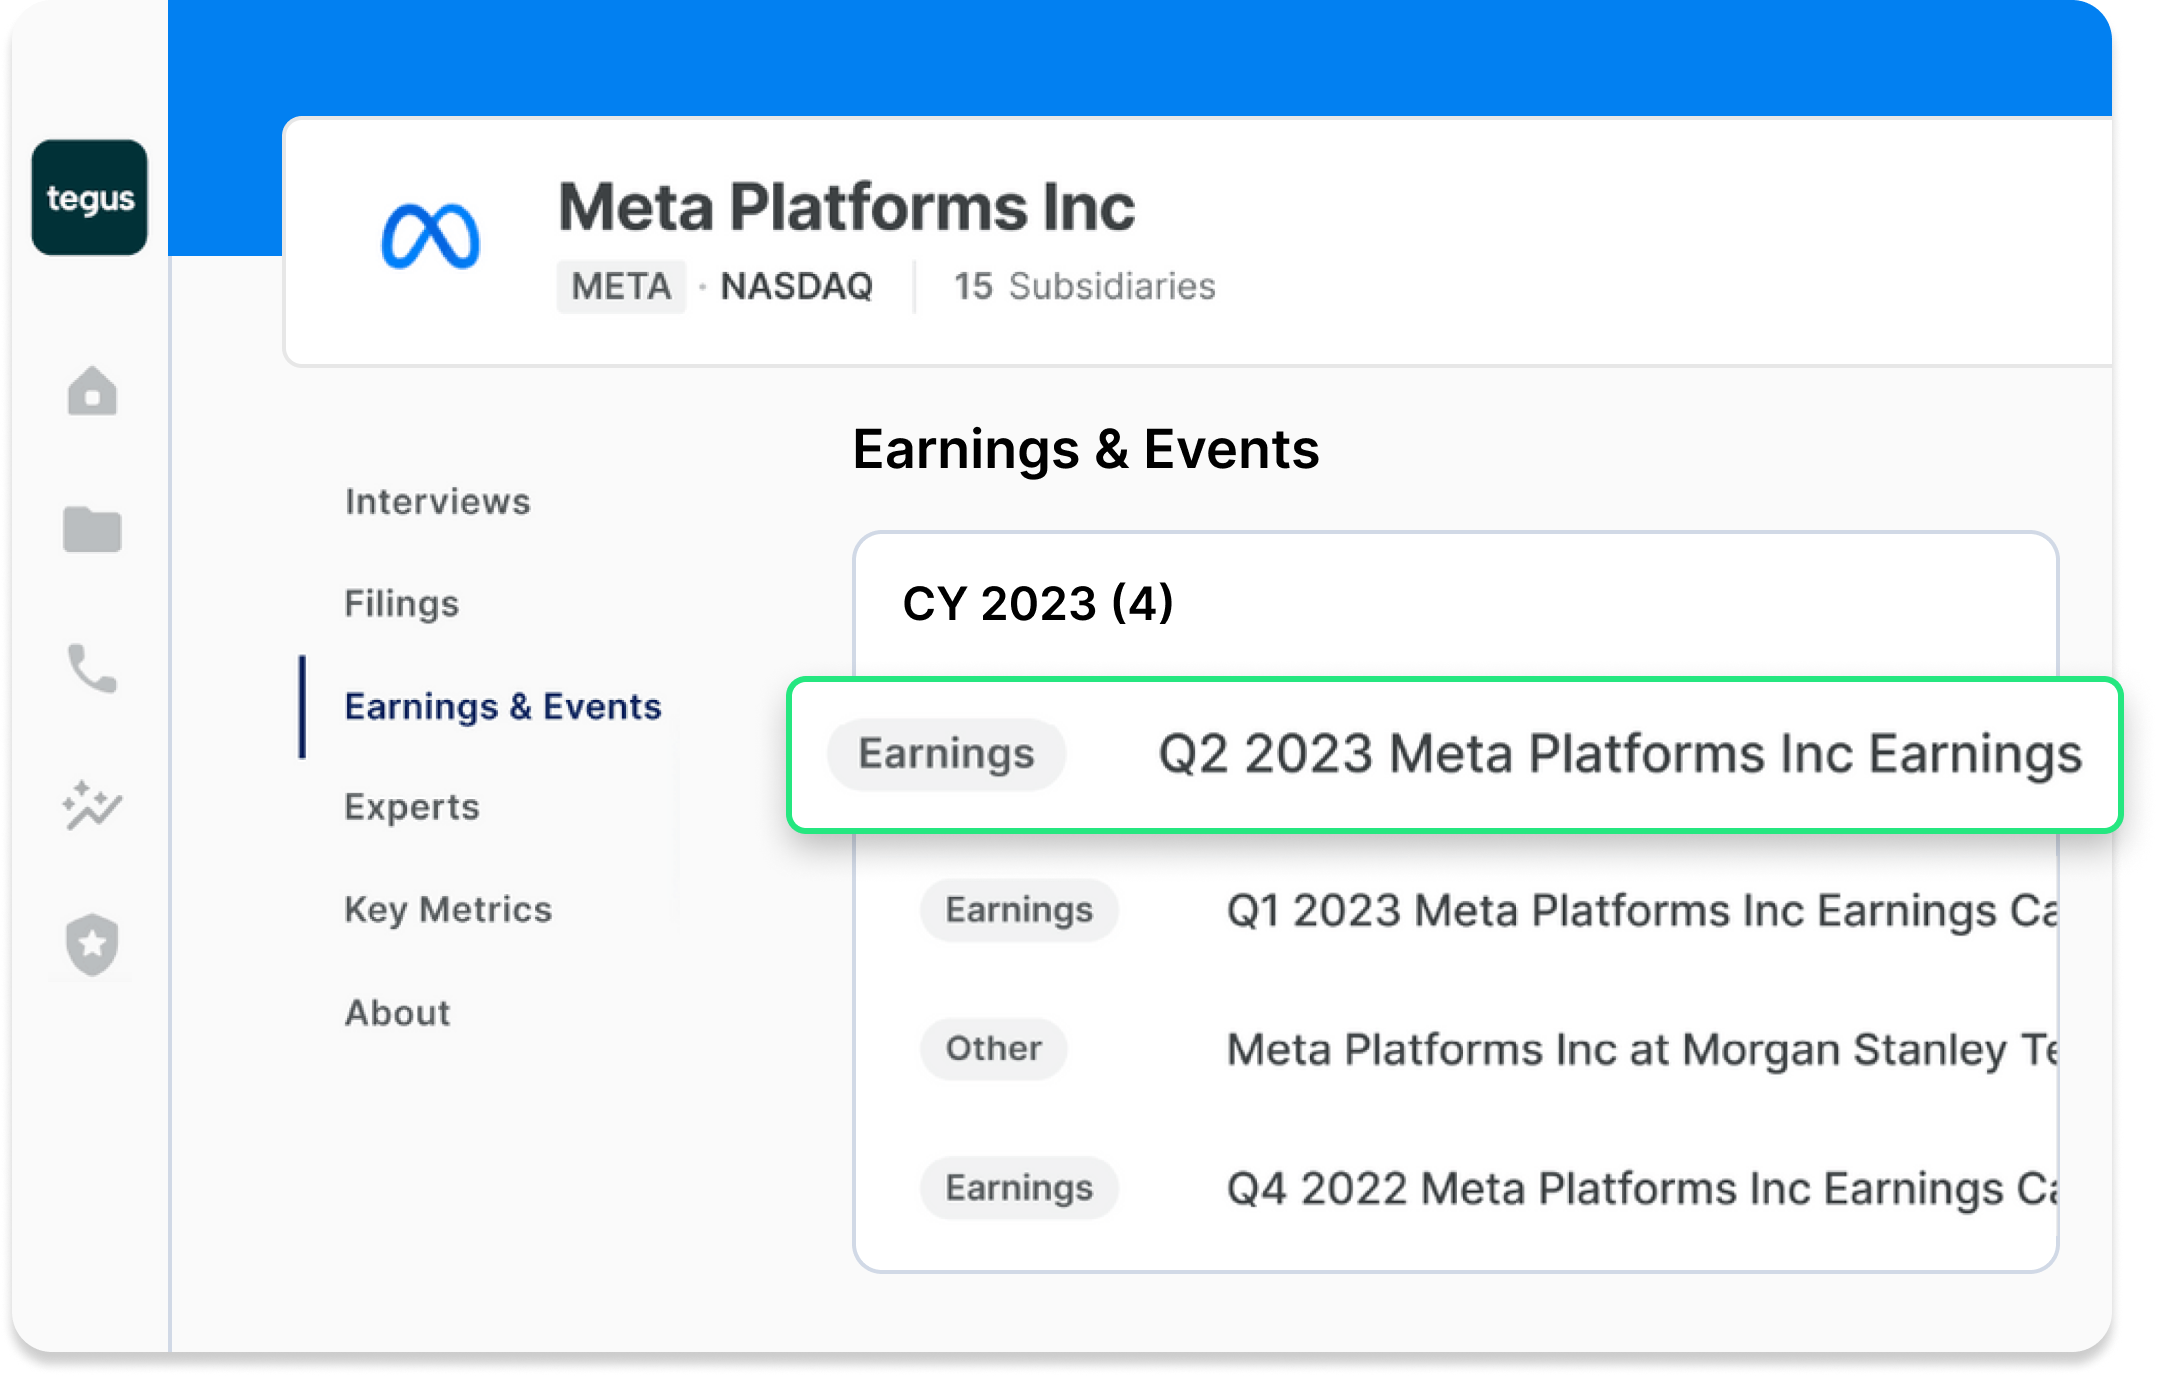Click the Earnings tag on Q4 2022 row
The image size is (2161, 1376).
[1019, 1188]
